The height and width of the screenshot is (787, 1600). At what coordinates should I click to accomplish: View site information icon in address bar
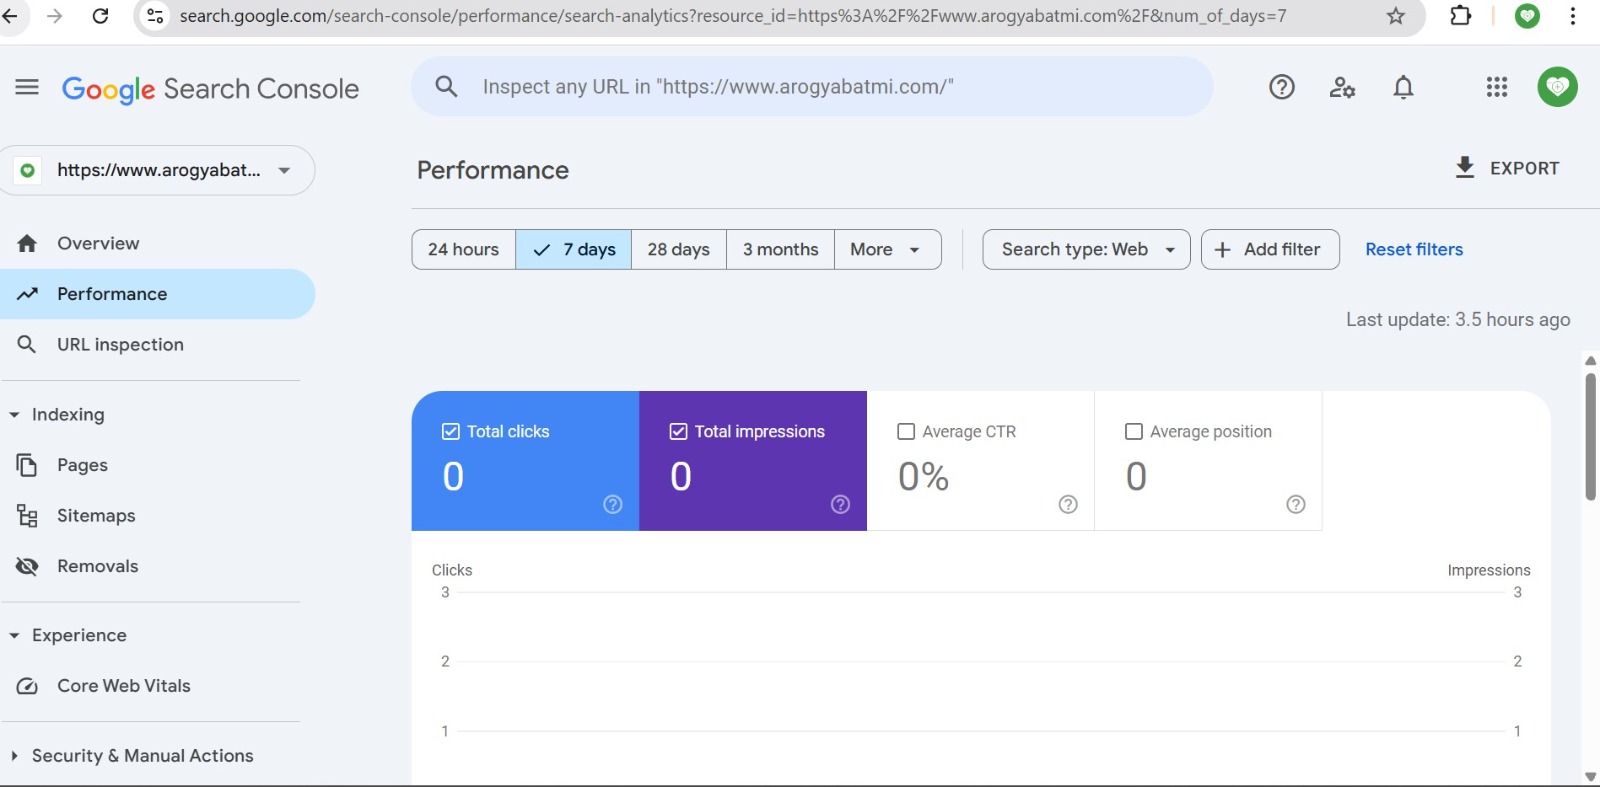coord(155,16)
